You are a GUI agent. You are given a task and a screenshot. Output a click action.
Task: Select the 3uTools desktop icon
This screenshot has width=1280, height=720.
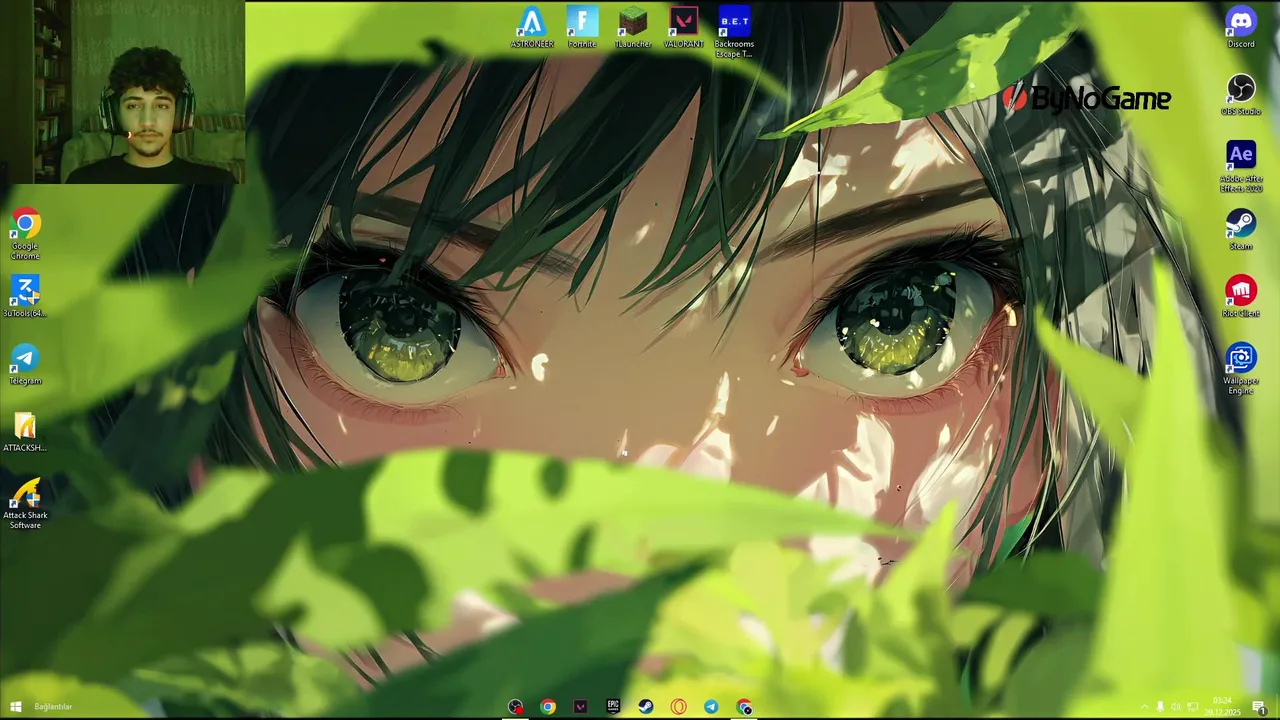[x=25, y=297]
